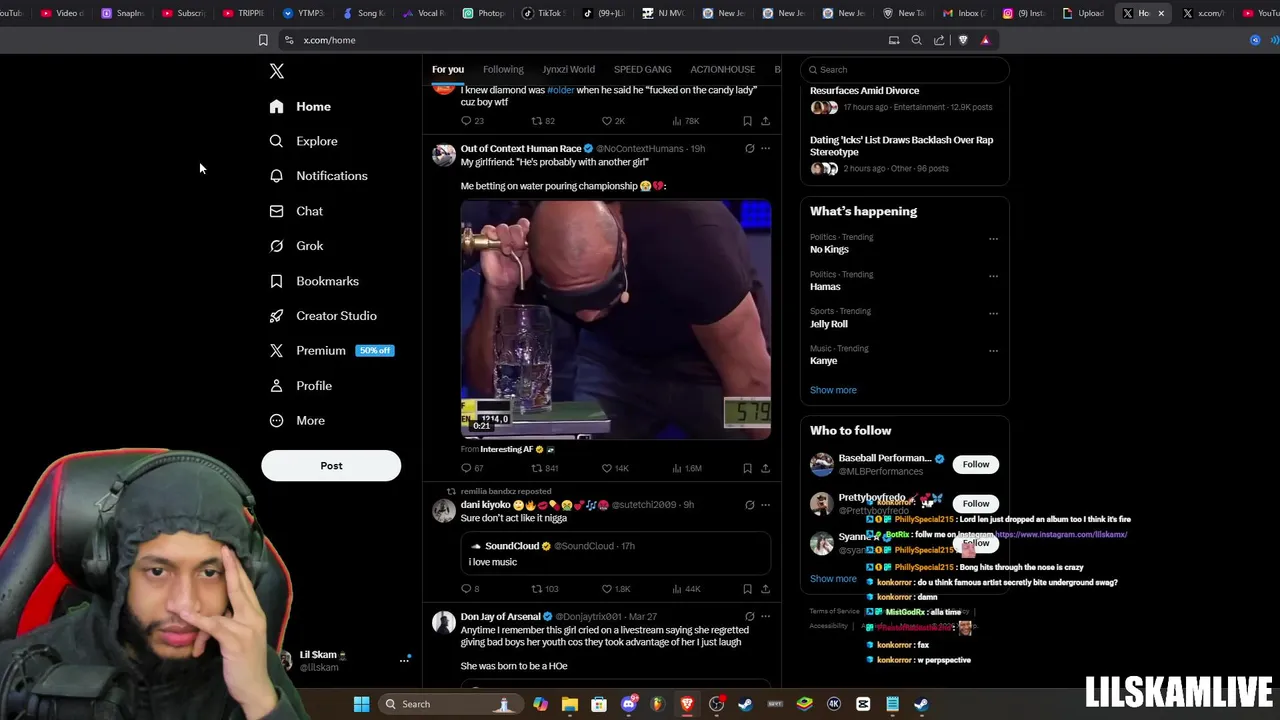Switch to AC7IONHOUSE tab
Screen dimensions: 1280x720
722,69
